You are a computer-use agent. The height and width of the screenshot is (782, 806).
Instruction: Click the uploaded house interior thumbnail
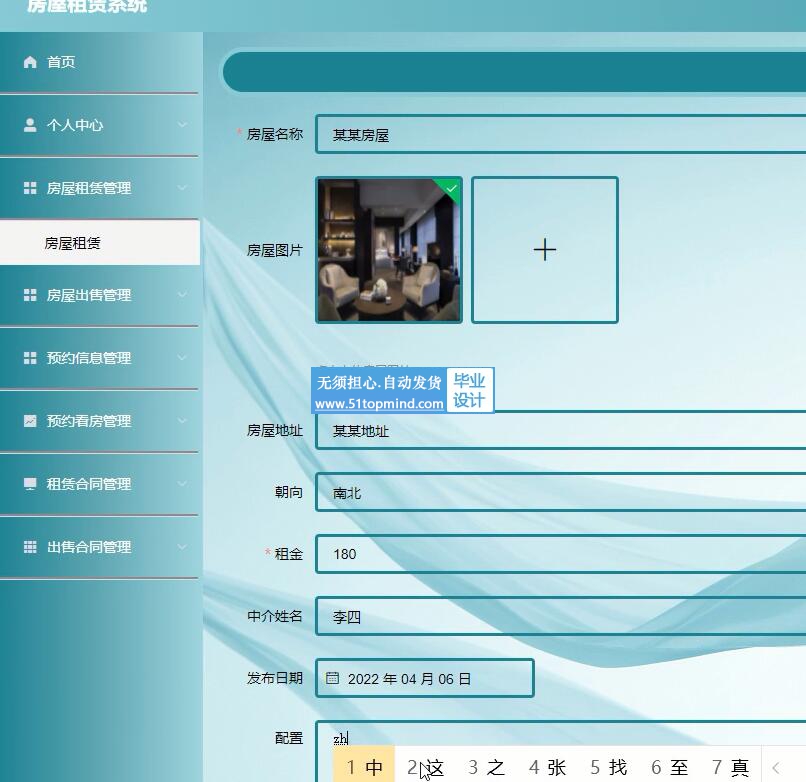[x=389, y=250]
